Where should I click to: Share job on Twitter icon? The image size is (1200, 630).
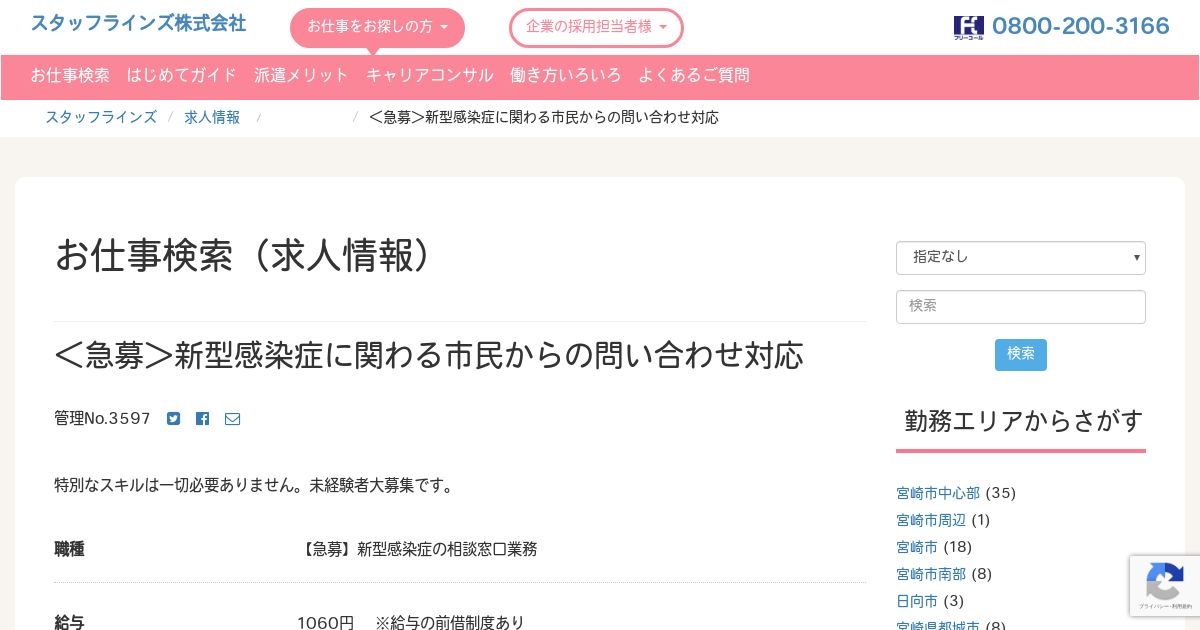(x=174, y=419)
